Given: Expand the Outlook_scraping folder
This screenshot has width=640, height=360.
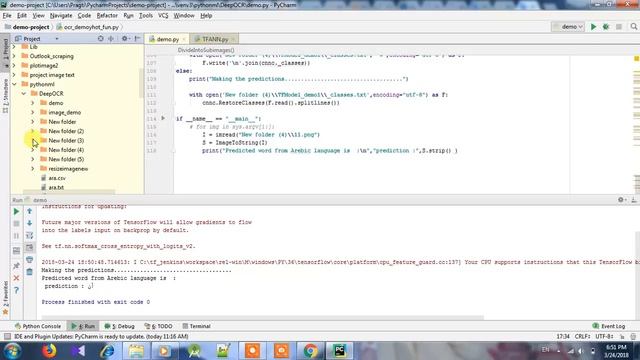Looking at the screenshot, I should pos(14,56).
